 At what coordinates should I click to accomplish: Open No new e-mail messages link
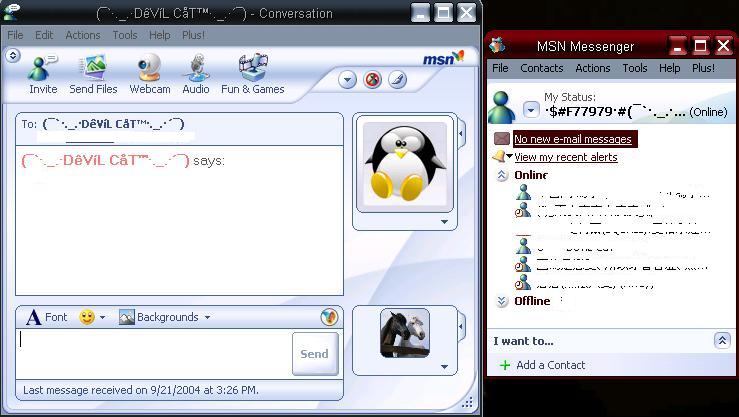573,139
